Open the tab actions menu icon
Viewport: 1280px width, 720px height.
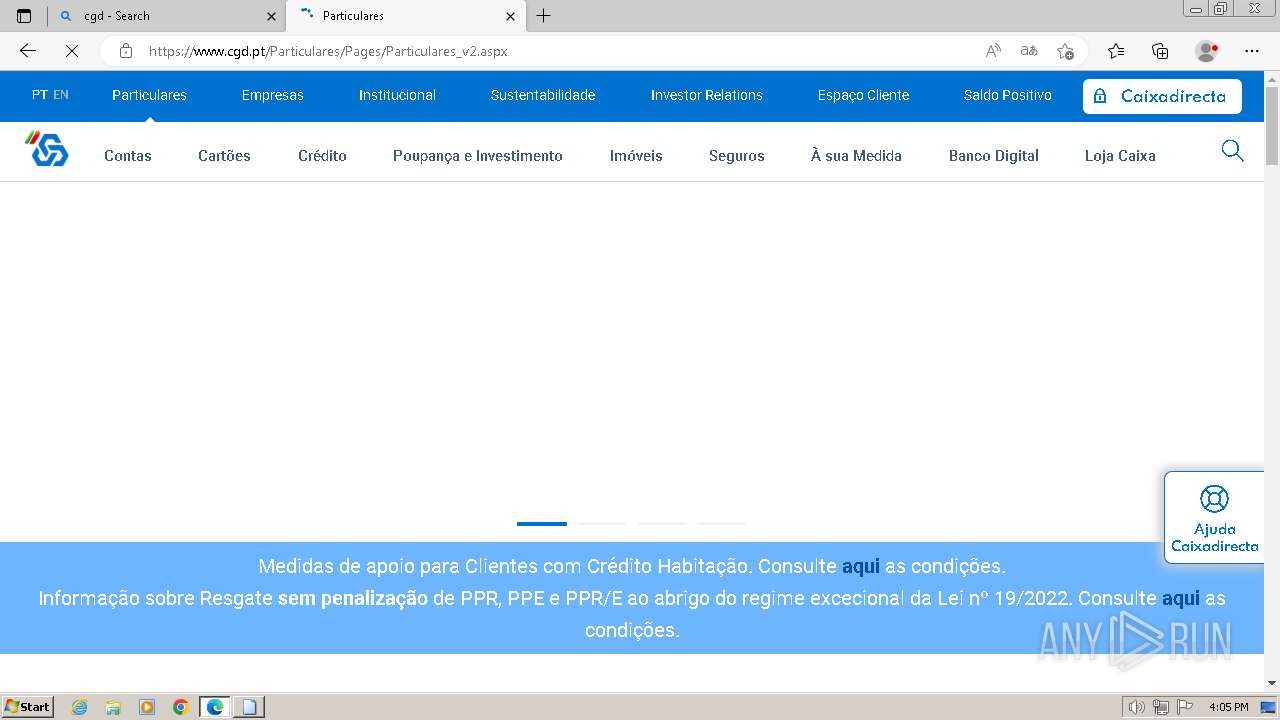point(24,16)
